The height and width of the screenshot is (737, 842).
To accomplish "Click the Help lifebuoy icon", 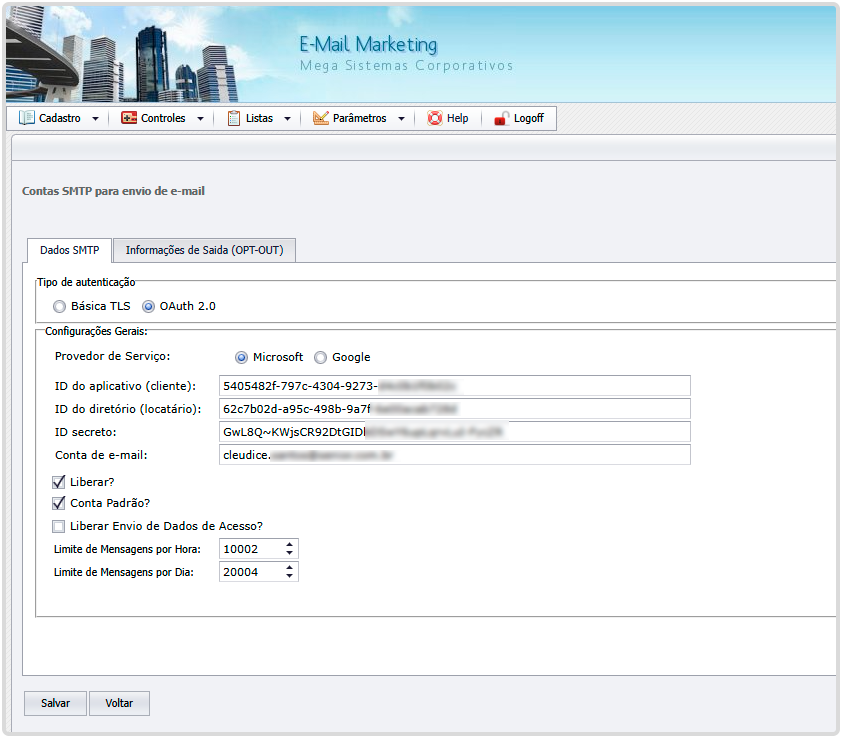I will (x=434, y=118).
